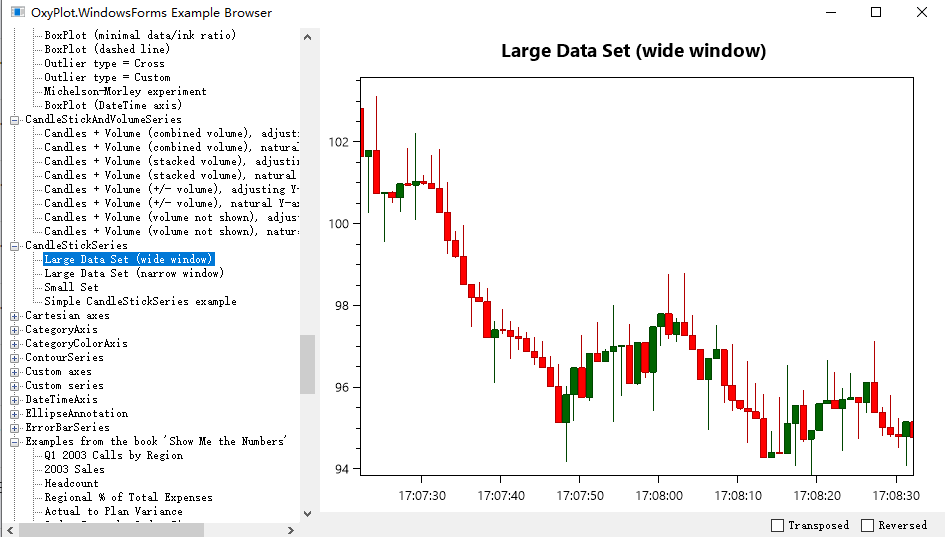
Task: Open the Small Set example
Action: pos(71,287)
